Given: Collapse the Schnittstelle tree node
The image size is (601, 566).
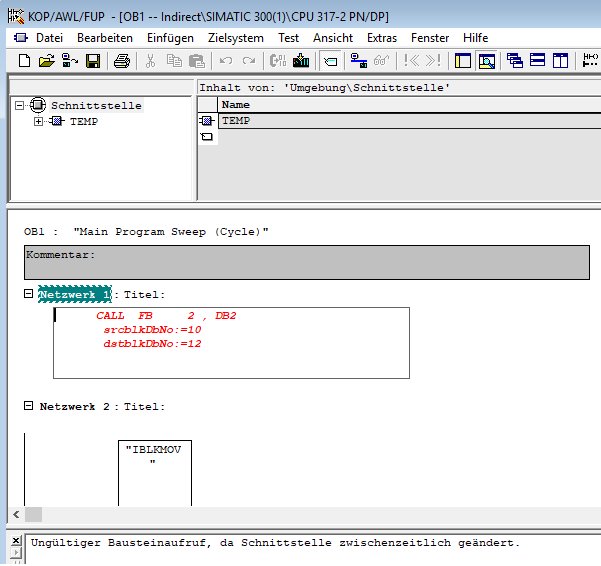Looking at the screenshot, I should point(19,105).
